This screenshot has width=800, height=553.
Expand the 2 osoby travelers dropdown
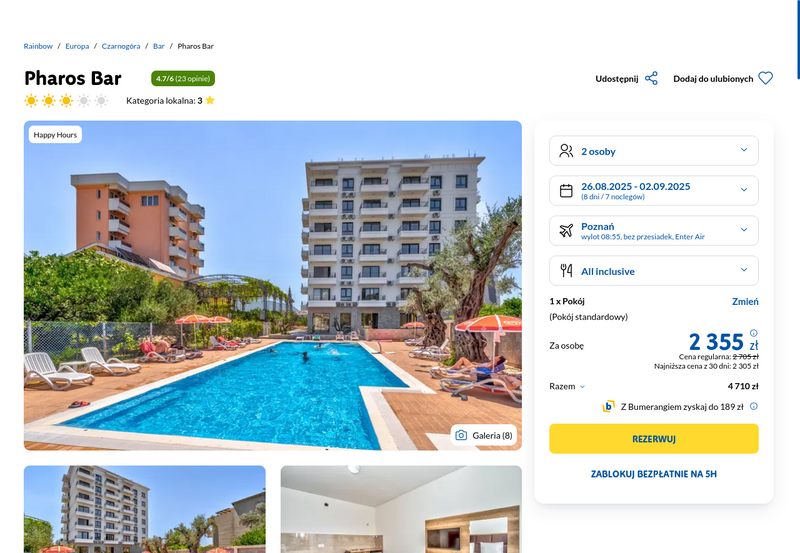click(x=654, y=151)
